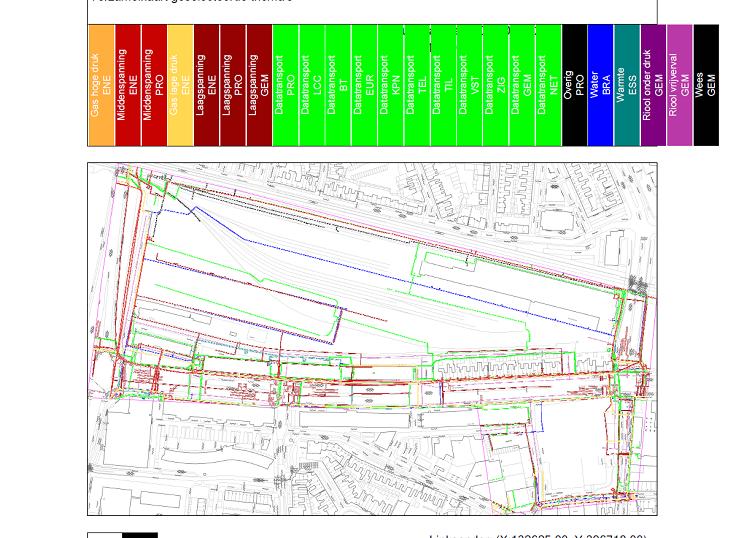744x538 pixels.
Task: Select the green Datatransport NET legend swatch
Action: pyautogui.click(x=549, y=85)
